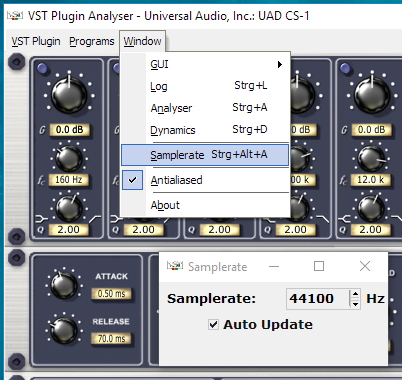Click the 0.50 ms attack value
The height and width of the screenshot is (380, 402).
[x=111, y=294]
